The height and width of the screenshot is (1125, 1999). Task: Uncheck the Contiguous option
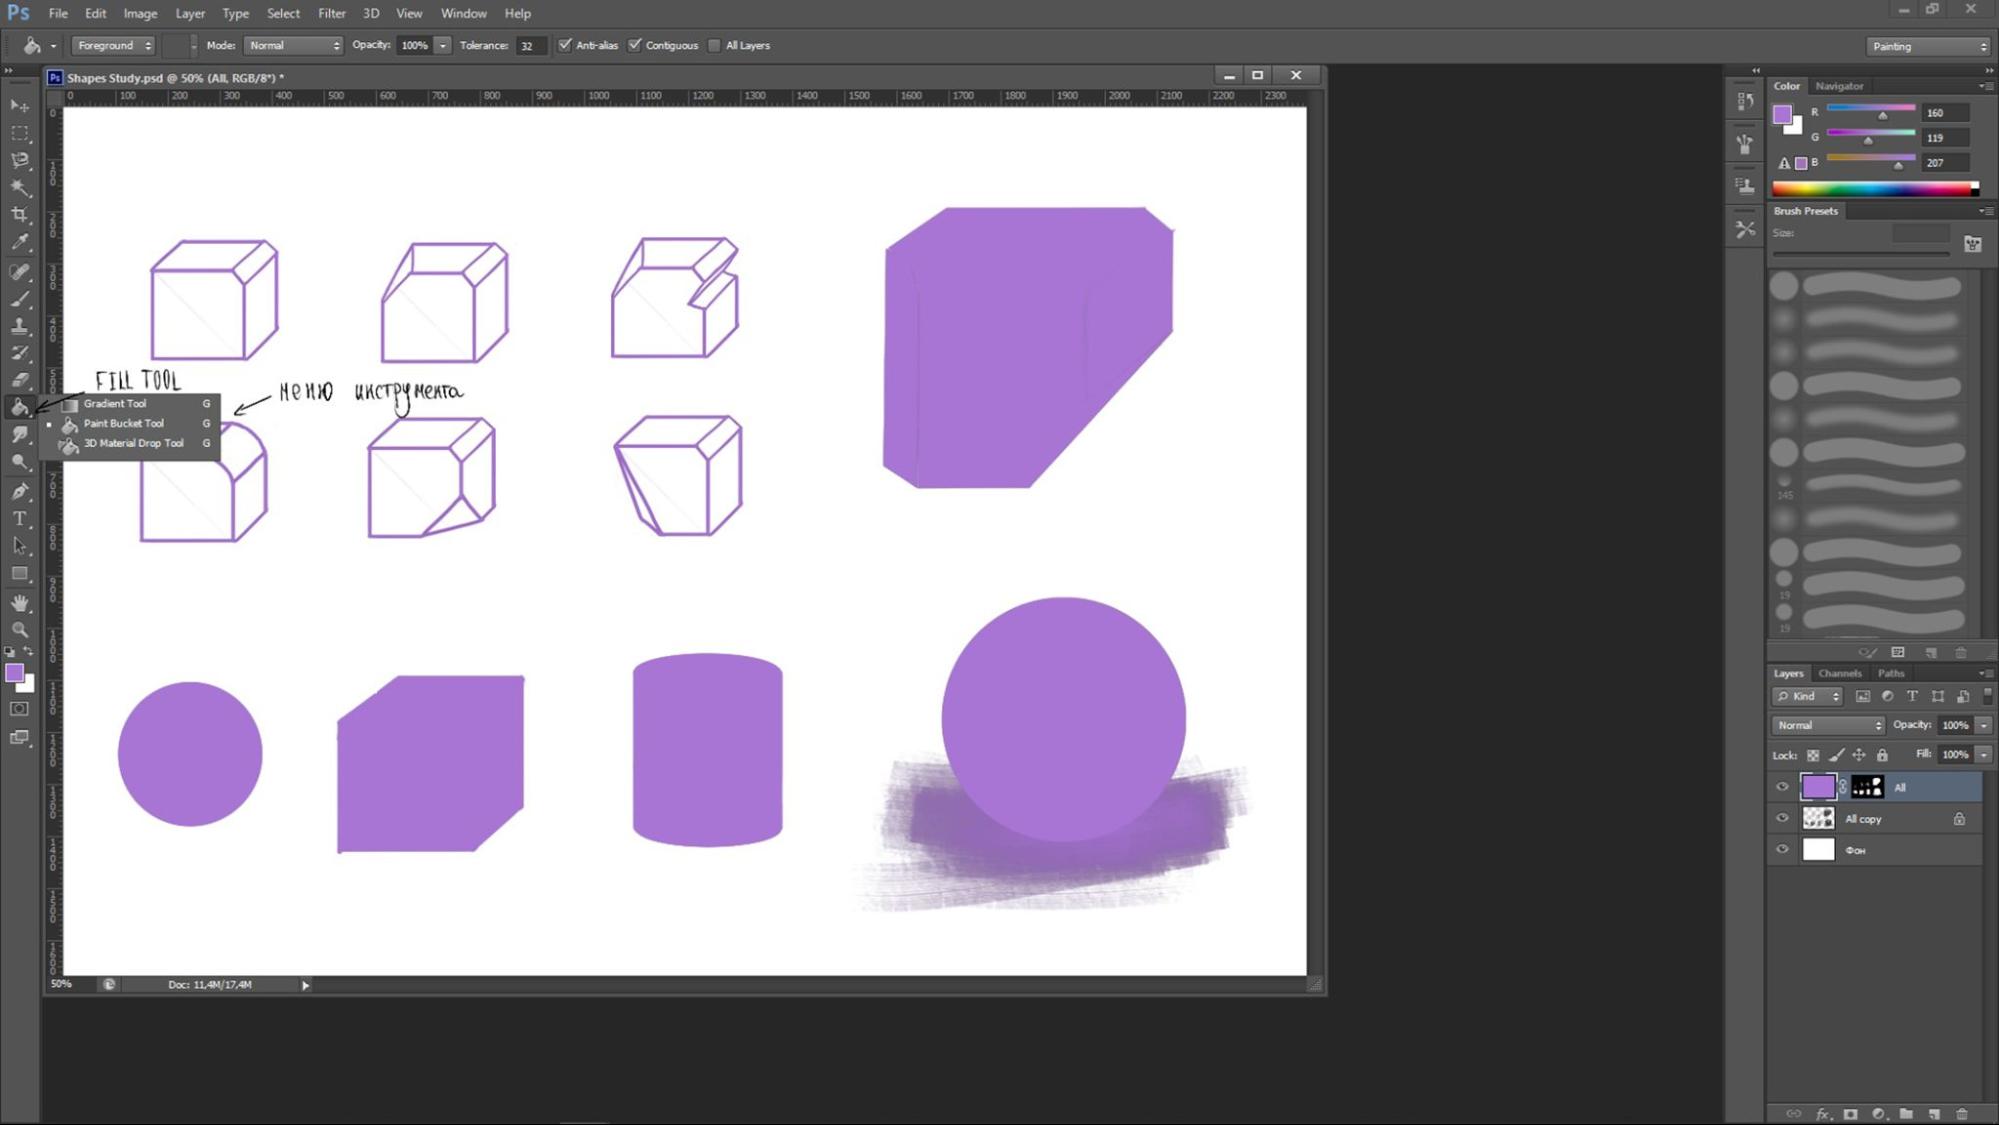[635, 45]
